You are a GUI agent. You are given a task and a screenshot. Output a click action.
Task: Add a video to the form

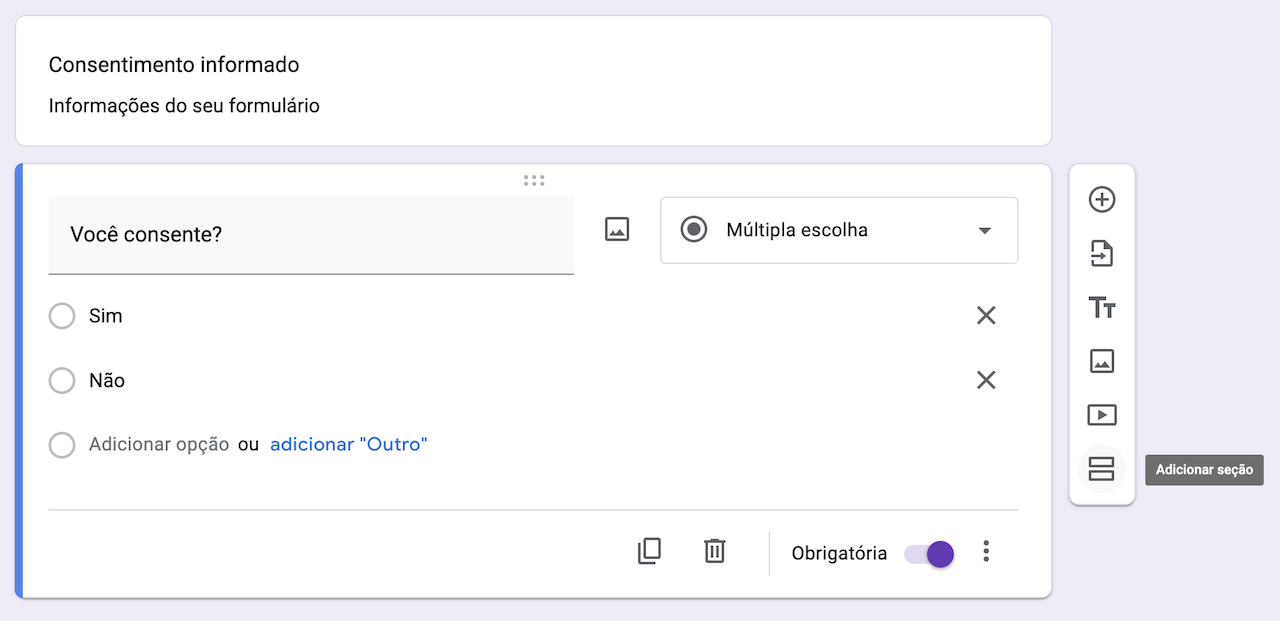coord(1101,415)
